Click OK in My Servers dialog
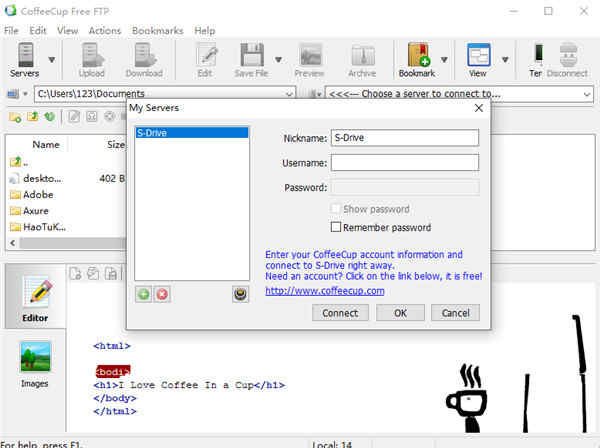Viewport: 600px width, 448px height. point(400,313)
